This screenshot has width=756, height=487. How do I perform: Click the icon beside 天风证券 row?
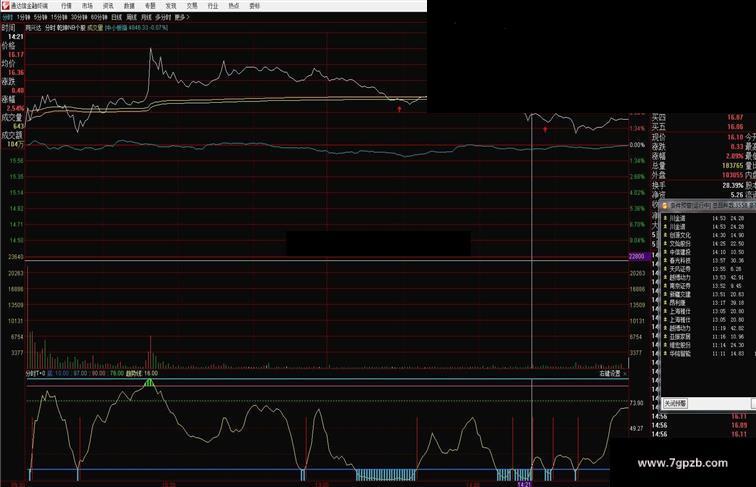(x=665, y=269)
